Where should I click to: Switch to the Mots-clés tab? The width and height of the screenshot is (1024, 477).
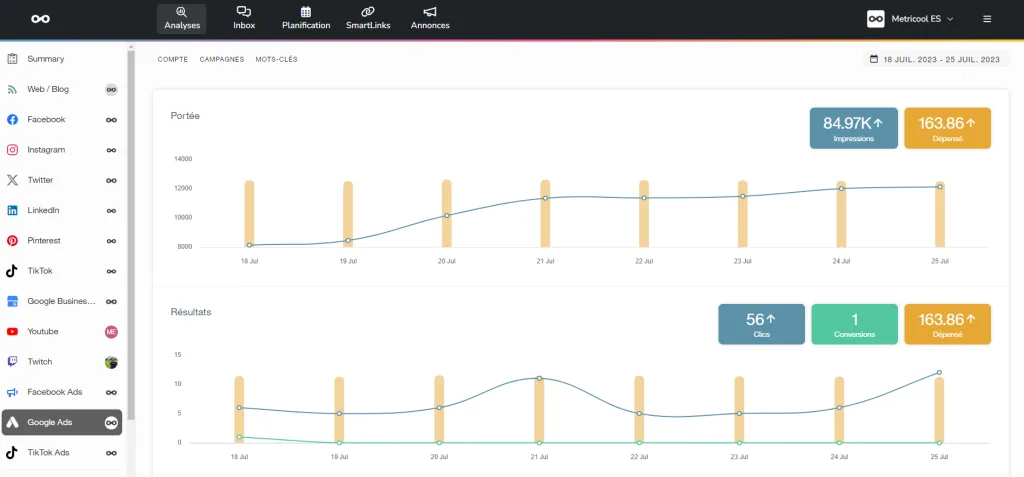[x=276, y=59]
